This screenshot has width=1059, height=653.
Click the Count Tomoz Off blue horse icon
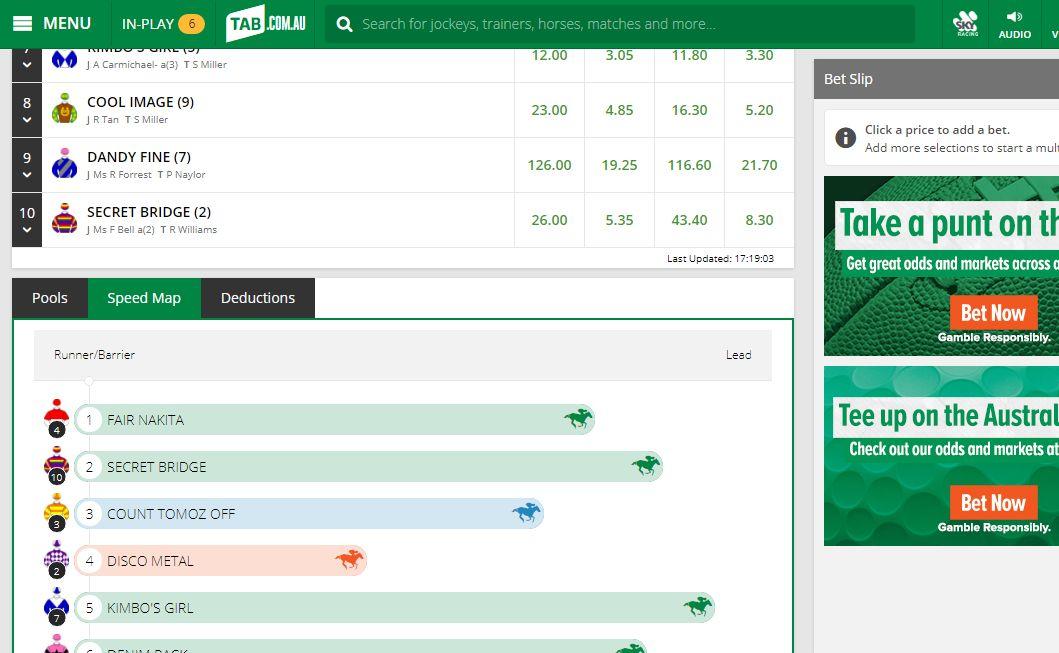click(x=526, y=513)
